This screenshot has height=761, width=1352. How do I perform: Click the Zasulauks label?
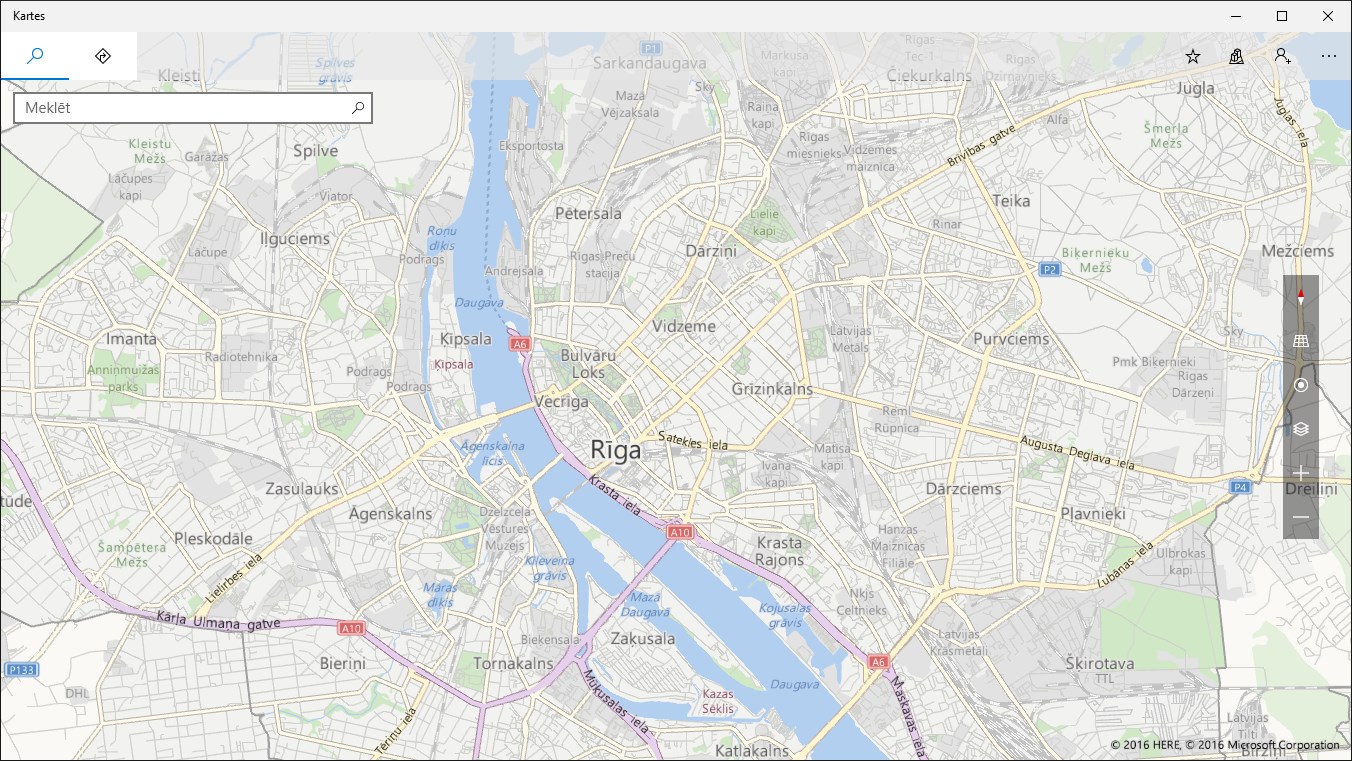pos(302,489)
